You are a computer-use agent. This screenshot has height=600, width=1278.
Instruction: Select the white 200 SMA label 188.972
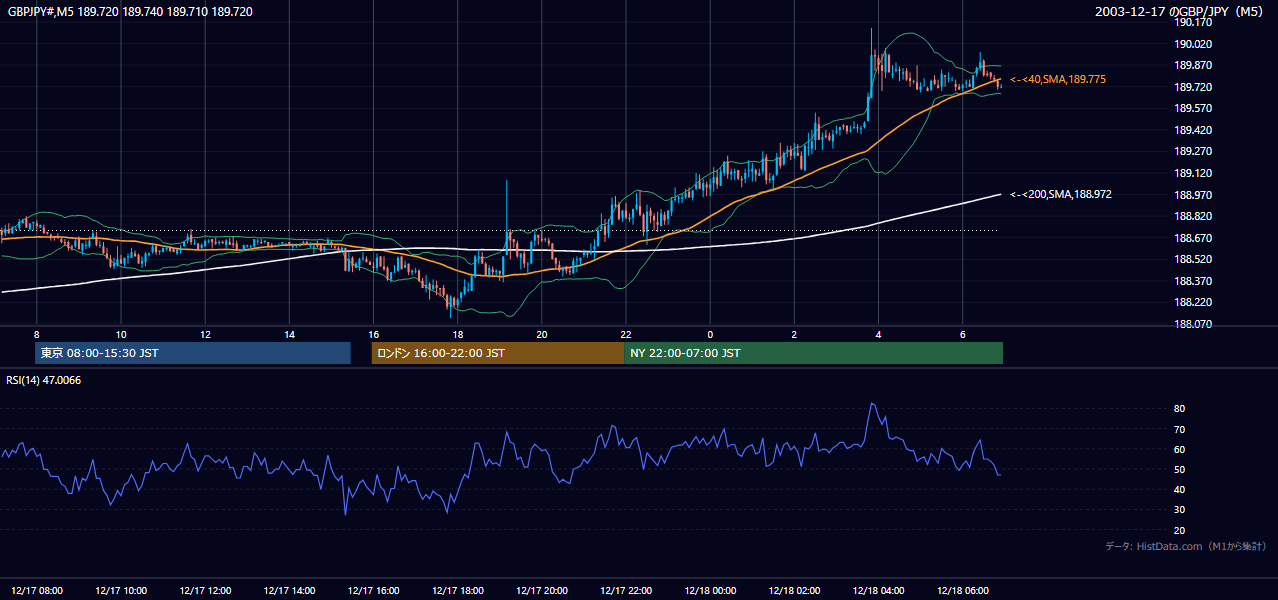coord(1061,194)
